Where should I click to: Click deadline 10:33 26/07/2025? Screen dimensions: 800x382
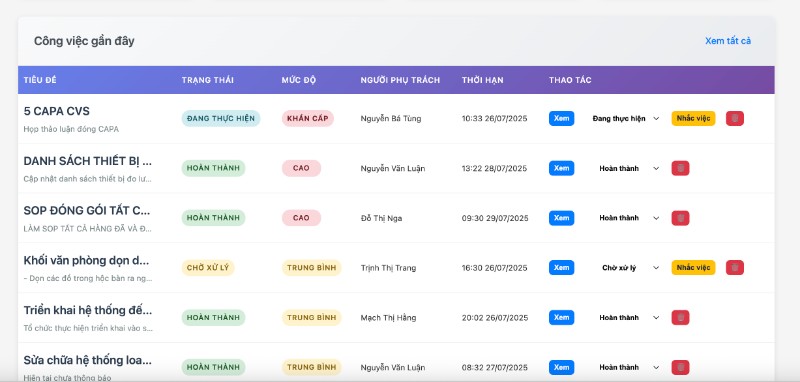point(494,118)
